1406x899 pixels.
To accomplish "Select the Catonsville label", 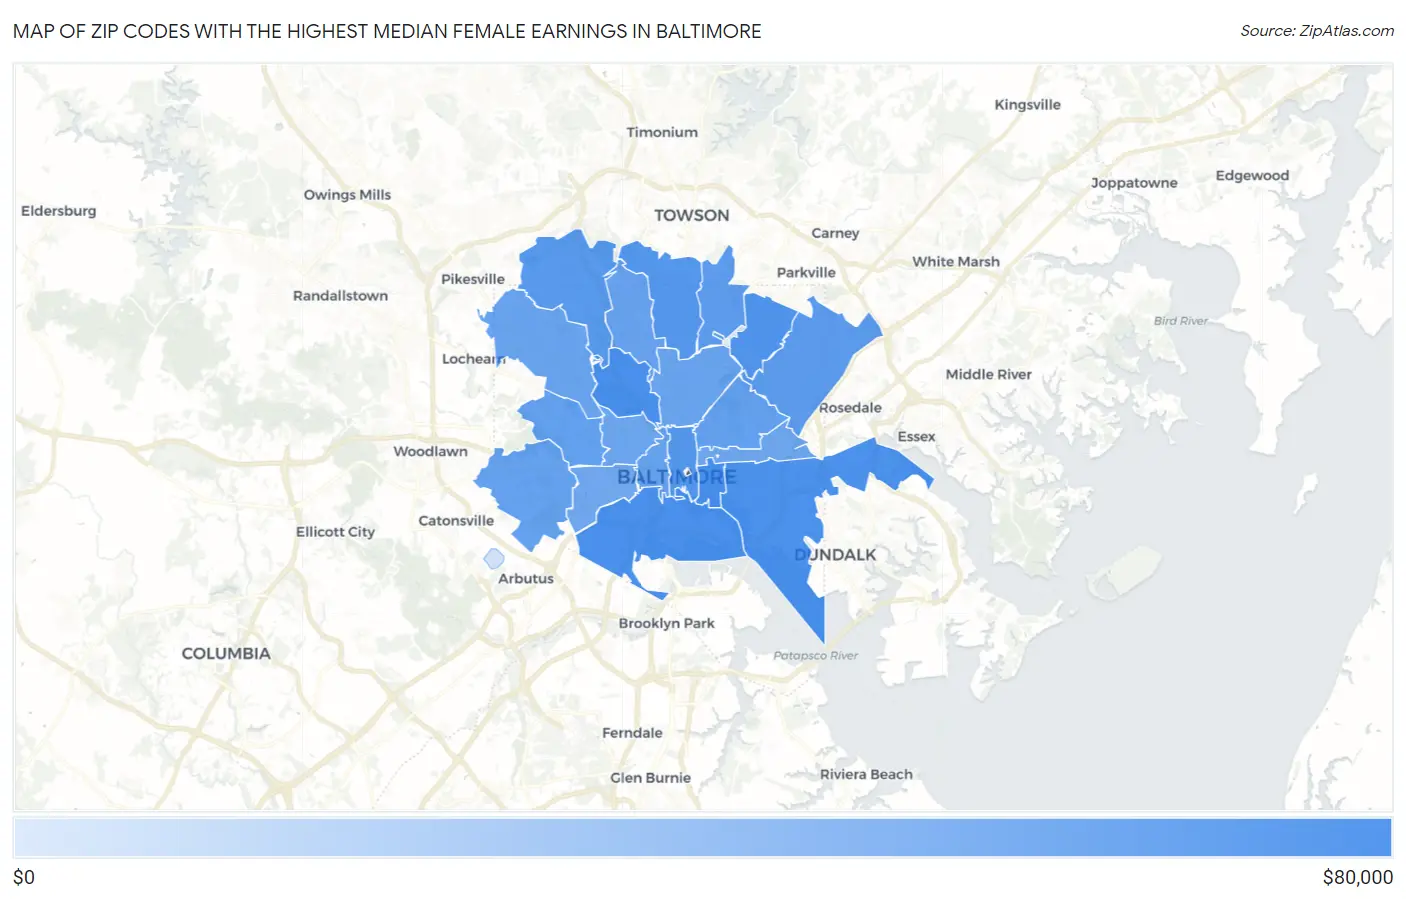I will coord(456,521).
